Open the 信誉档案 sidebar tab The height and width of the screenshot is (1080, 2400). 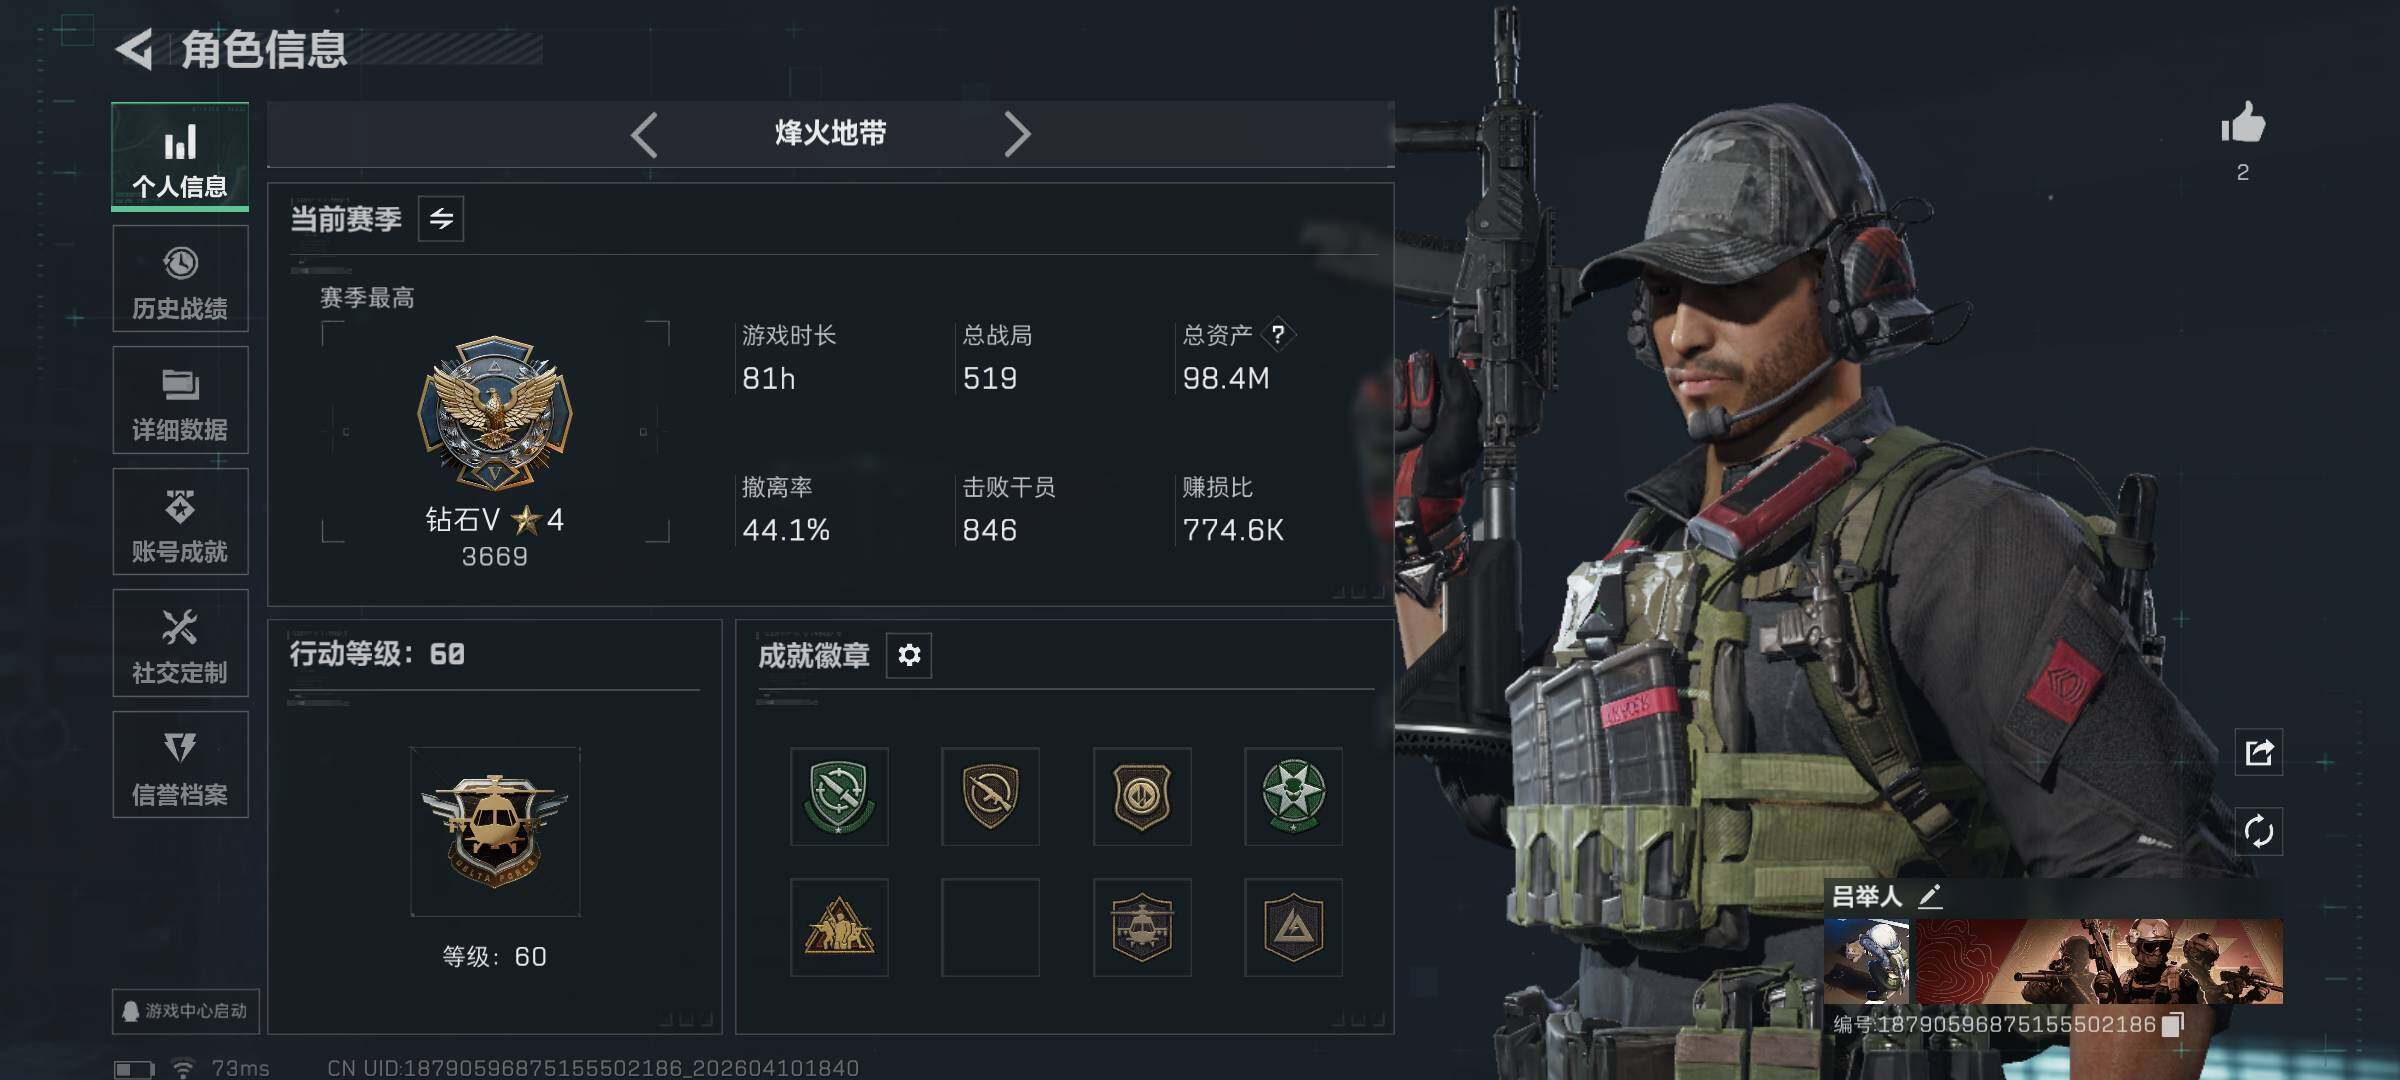pos(180,765)
